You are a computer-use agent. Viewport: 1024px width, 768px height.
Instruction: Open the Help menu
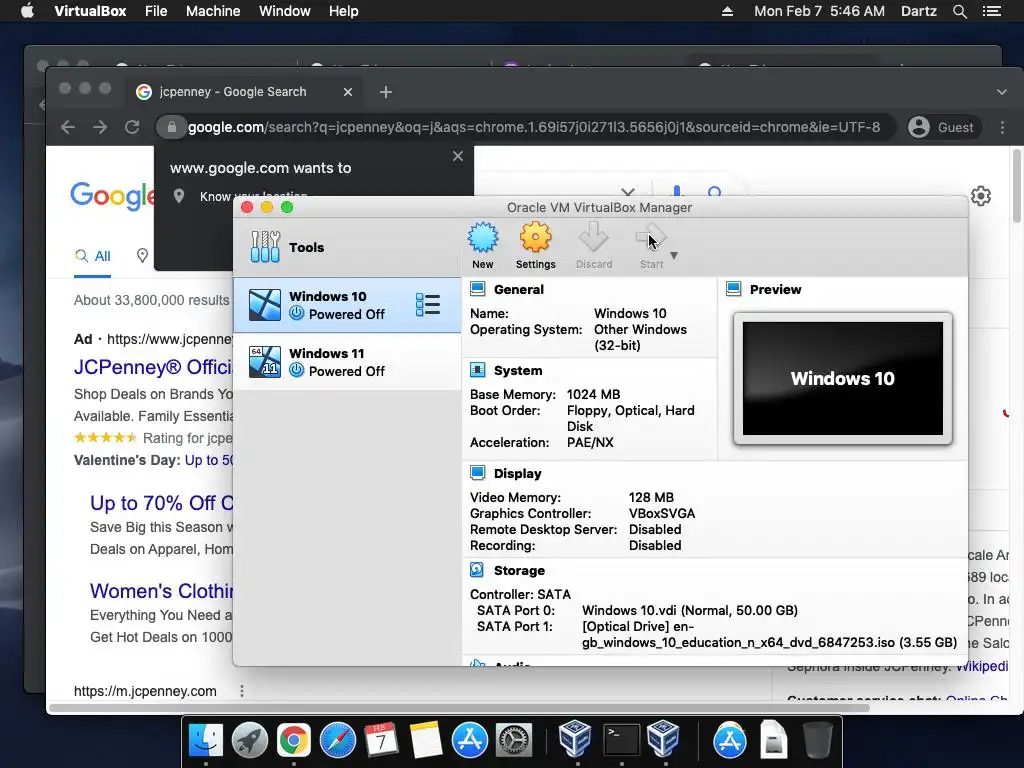(344, 11)
